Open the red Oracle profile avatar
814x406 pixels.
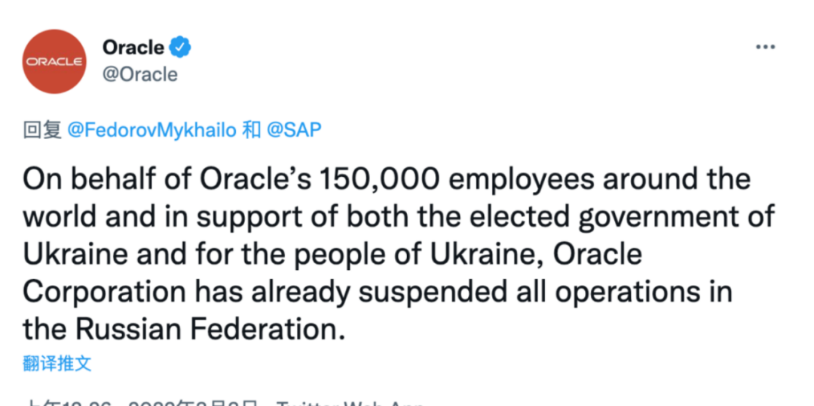pyautogui.click(x=54, y=62)
